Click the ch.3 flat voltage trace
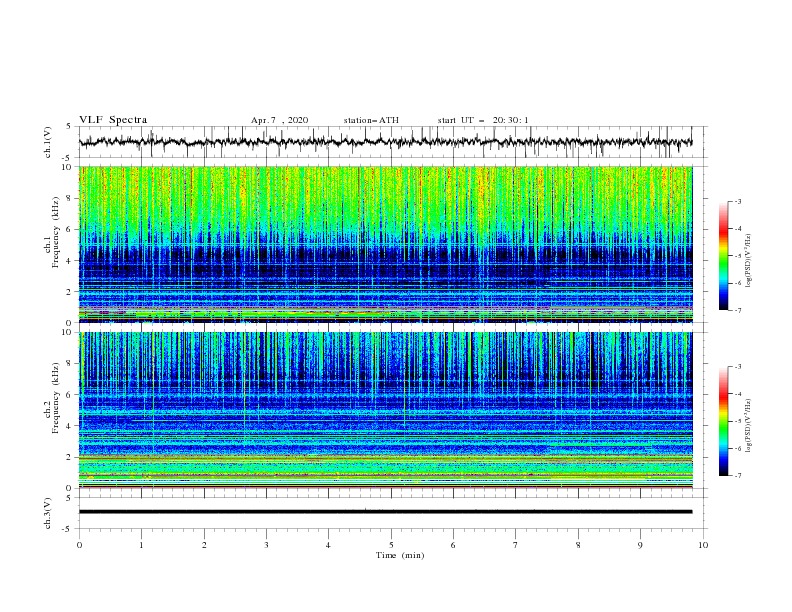Image resolution: width=792 pixels, height=612 pixels. [385, 512]
